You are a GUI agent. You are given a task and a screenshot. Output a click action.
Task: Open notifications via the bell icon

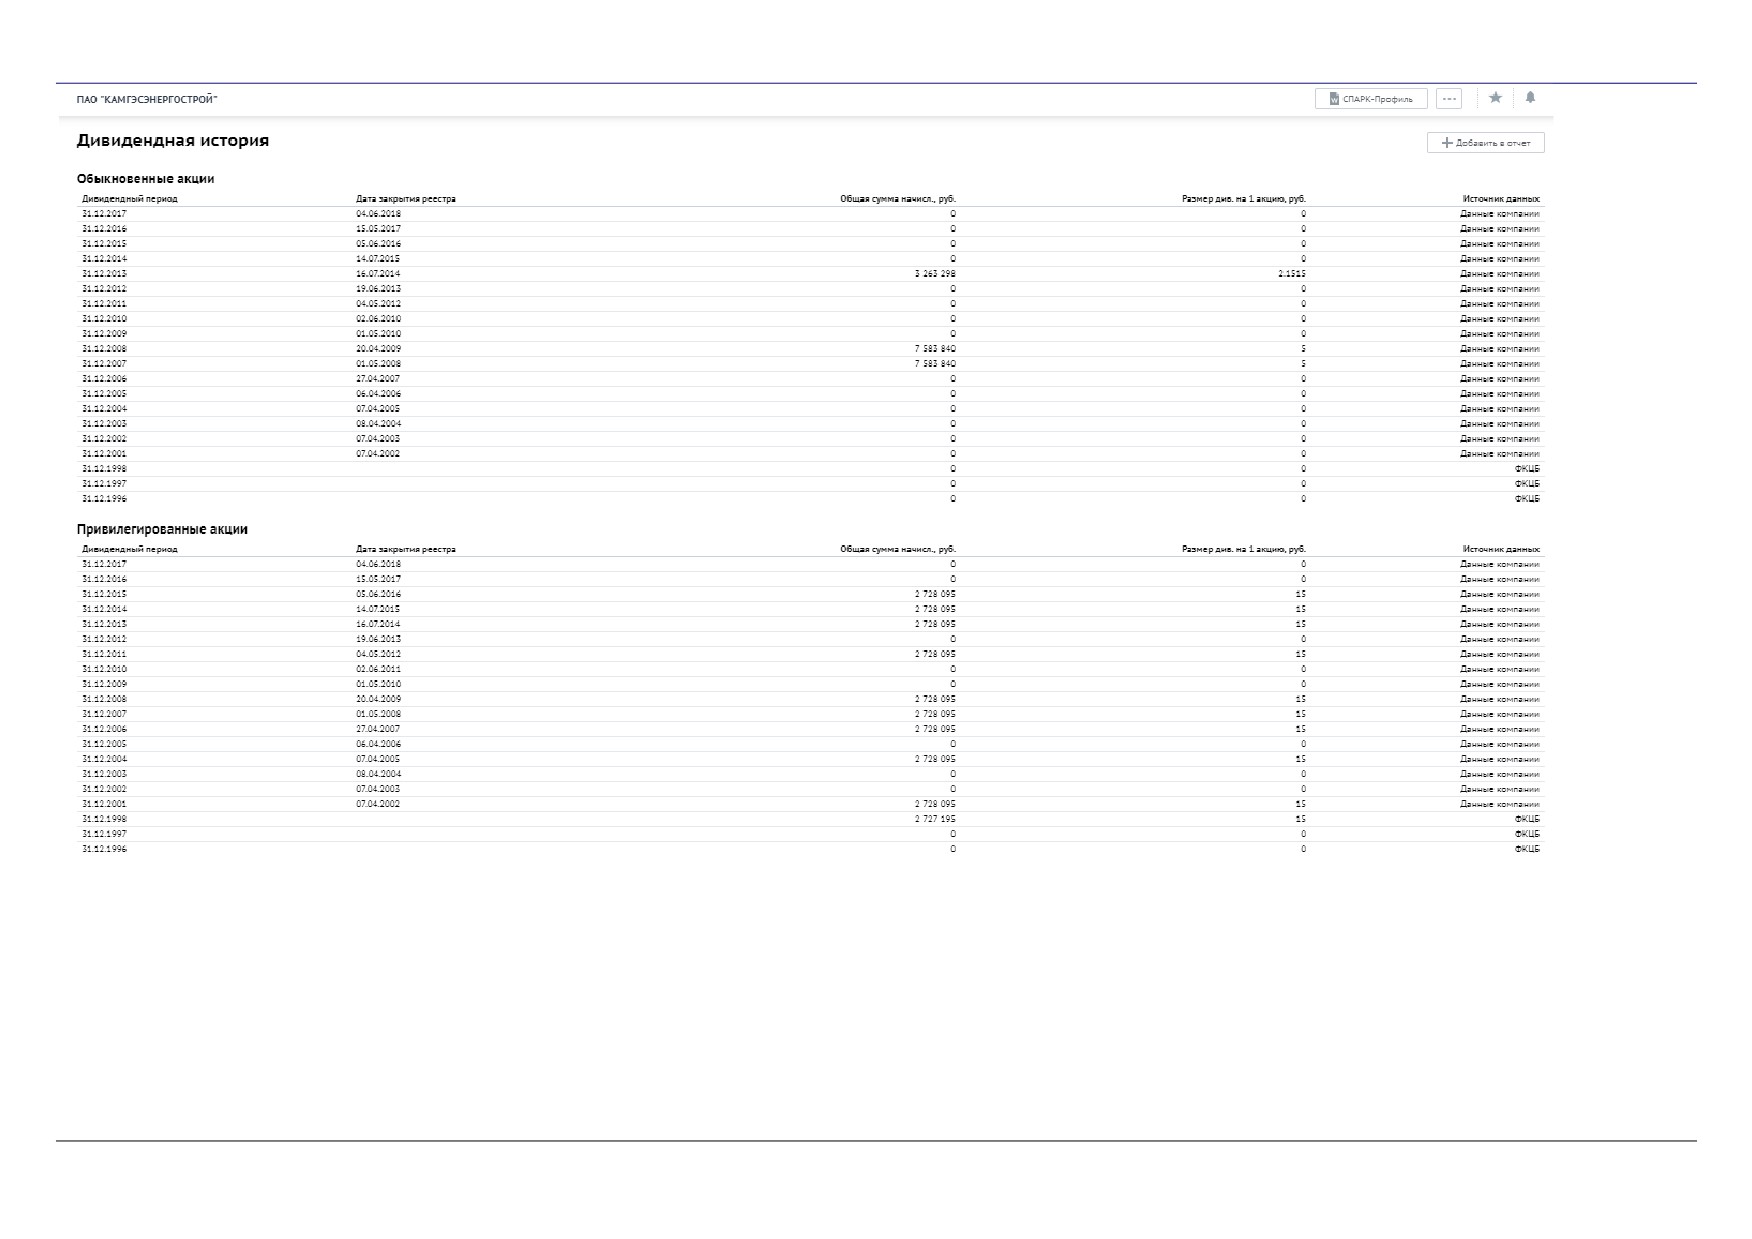click(x=1530, y=98)
